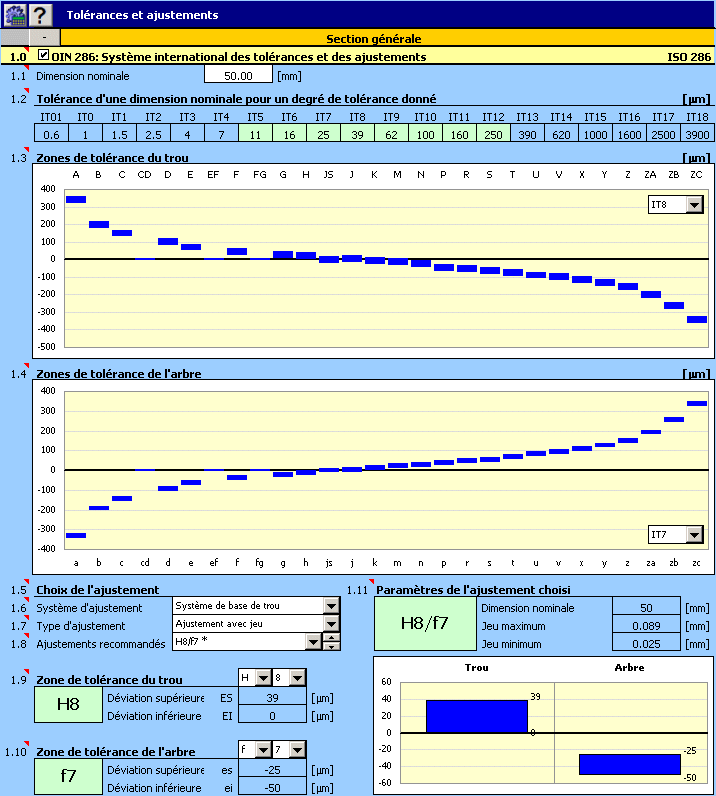Click the up arrow of recommended fits spinner
Screen dimensions: 716x796
coord(332,637)
